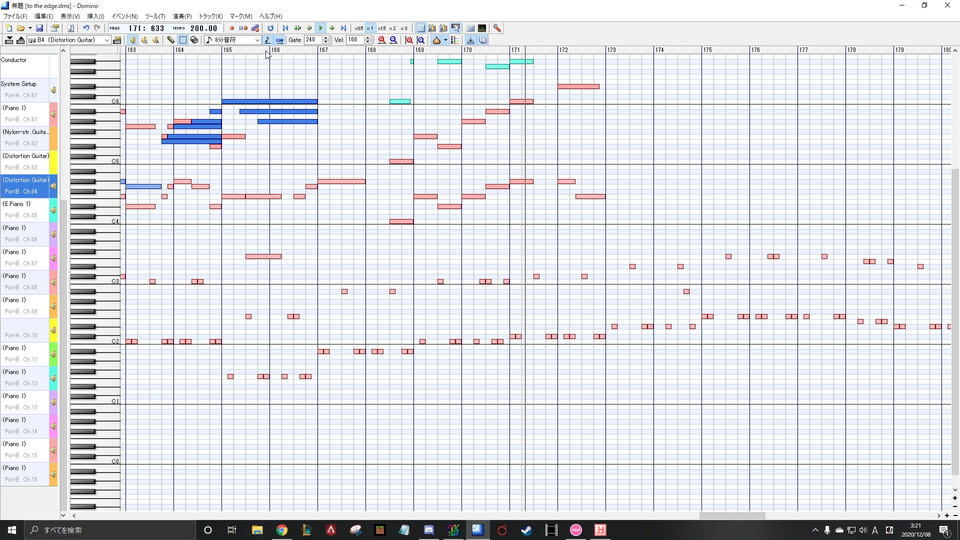Click measure 172 in the ruler

563,50
